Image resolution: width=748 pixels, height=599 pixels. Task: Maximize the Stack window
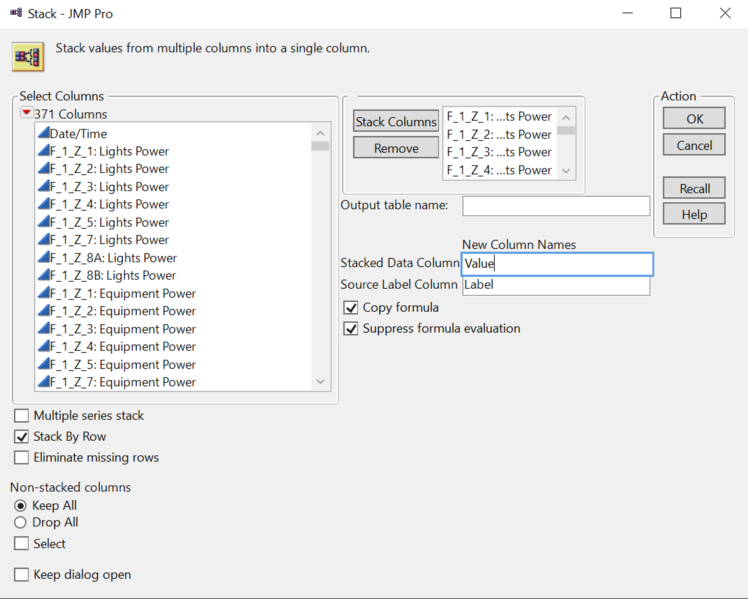[x=675, y=13]
